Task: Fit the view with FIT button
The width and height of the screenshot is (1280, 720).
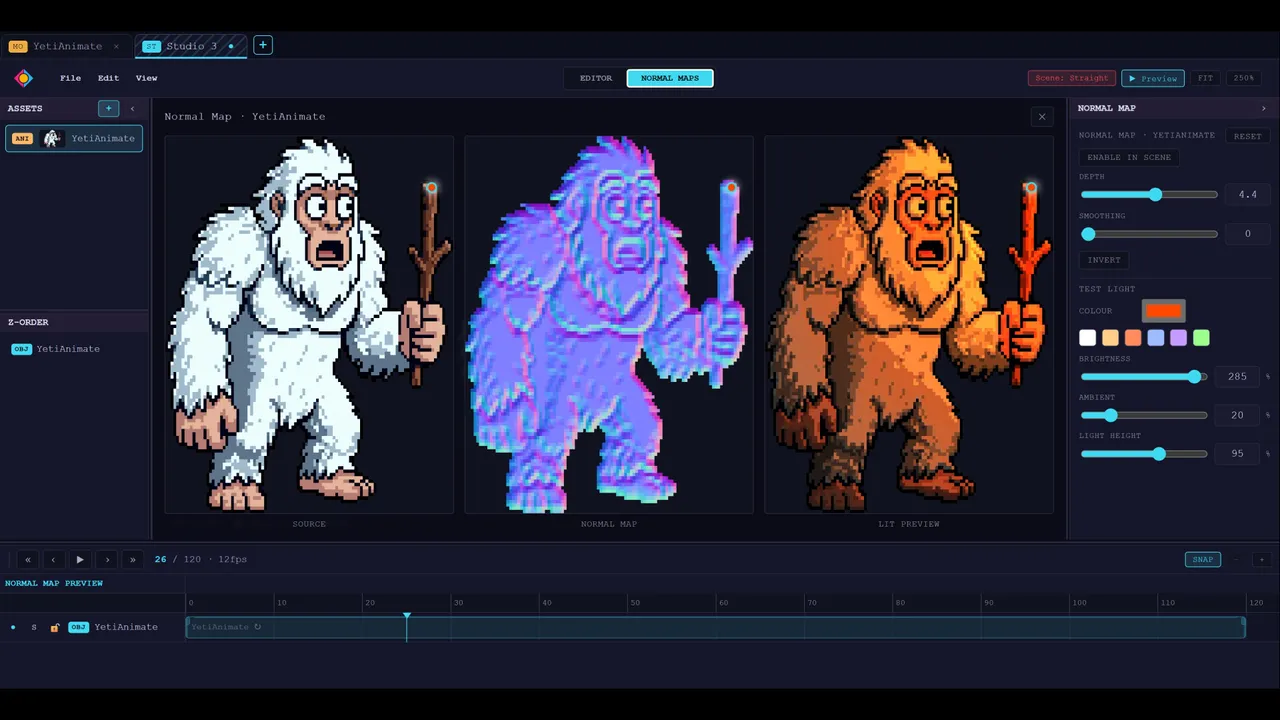Action: [1206, 78]
